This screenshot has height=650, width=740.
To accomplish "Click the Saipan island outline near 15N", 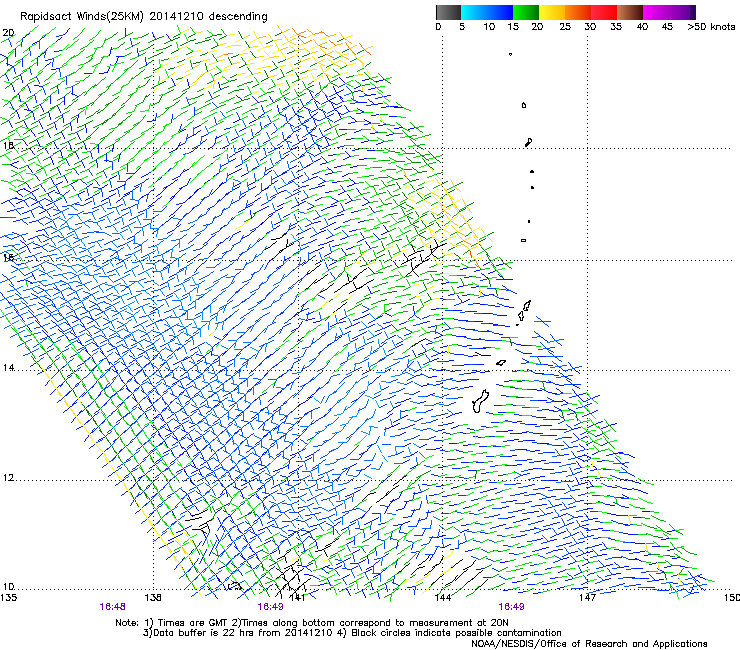I will pos(527,306).
